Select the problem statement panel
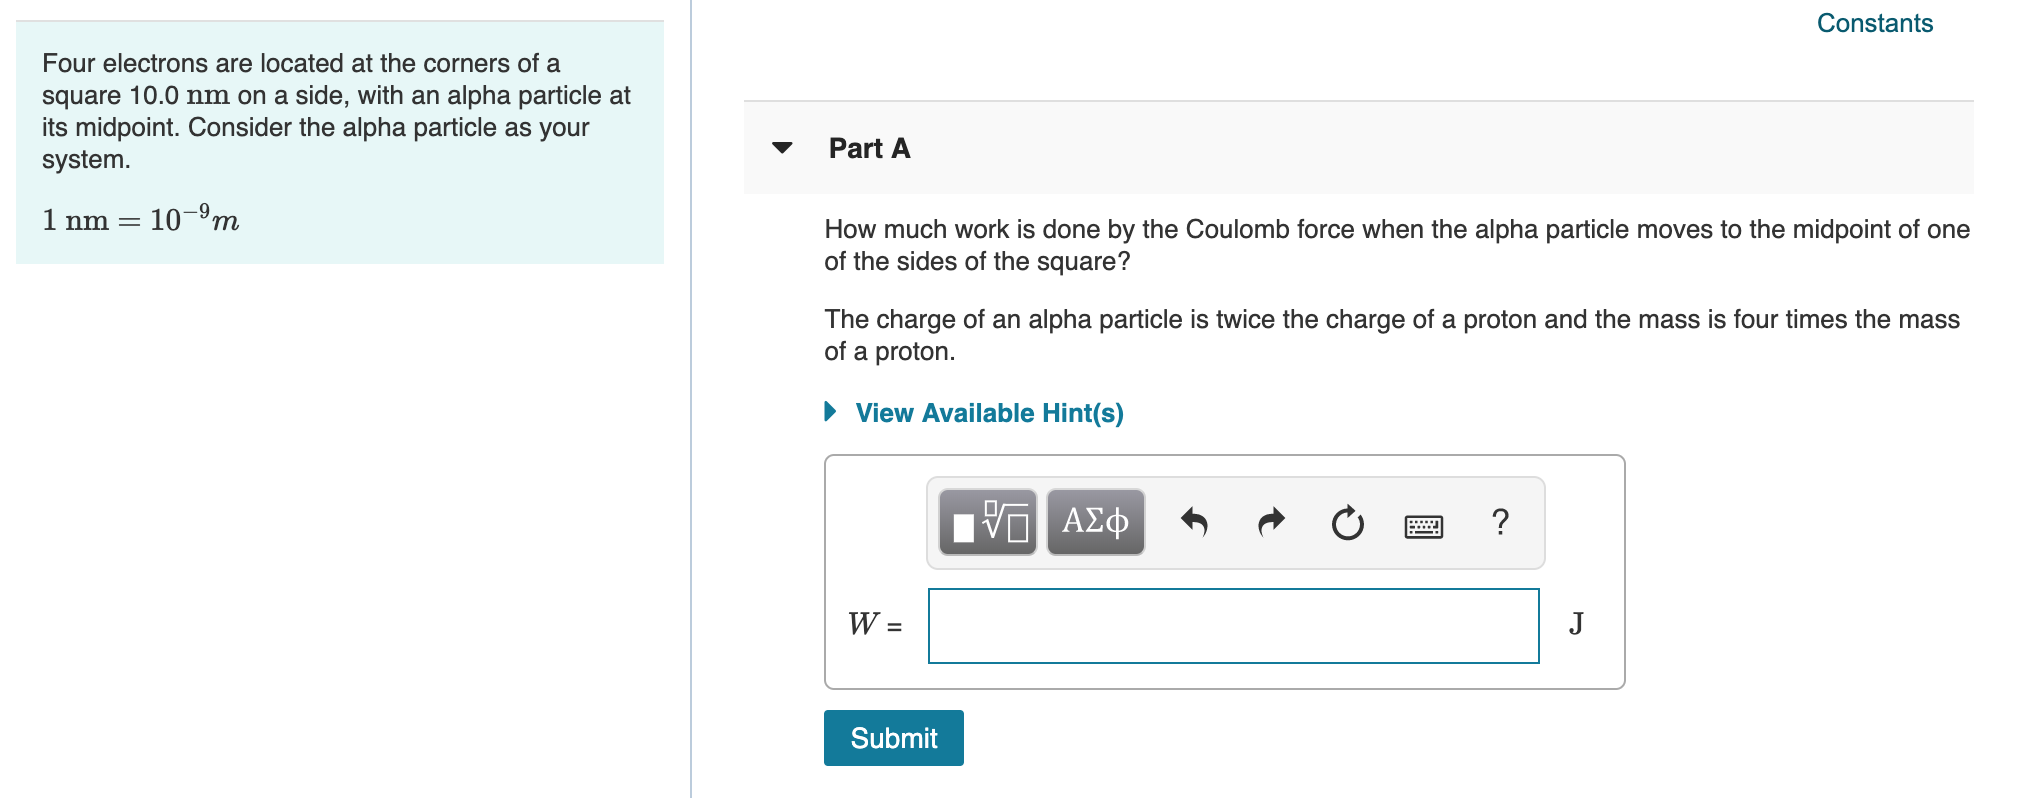Viewport: 2022px width, 798px height. click(340, 140)
